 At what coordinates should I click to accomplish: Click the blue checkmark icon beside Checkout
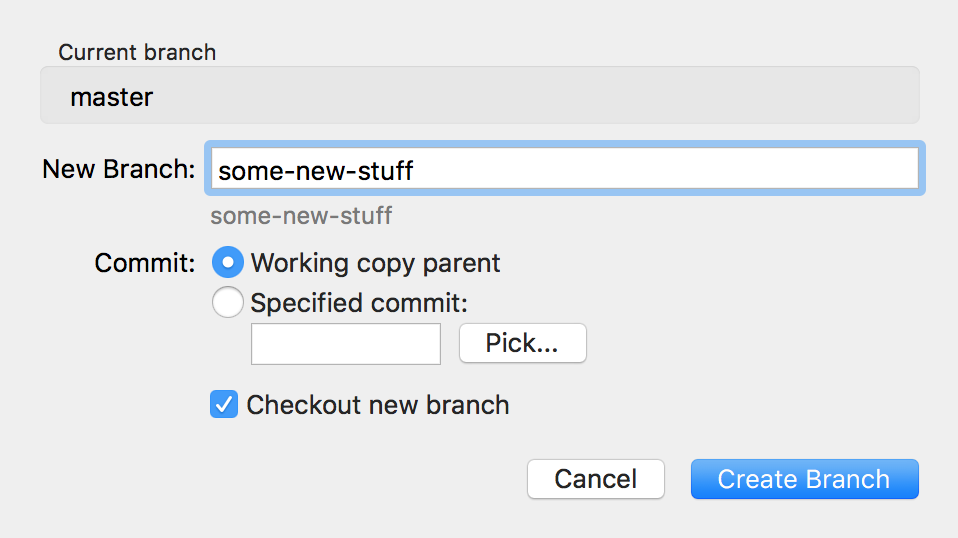(x=224, y=405)
